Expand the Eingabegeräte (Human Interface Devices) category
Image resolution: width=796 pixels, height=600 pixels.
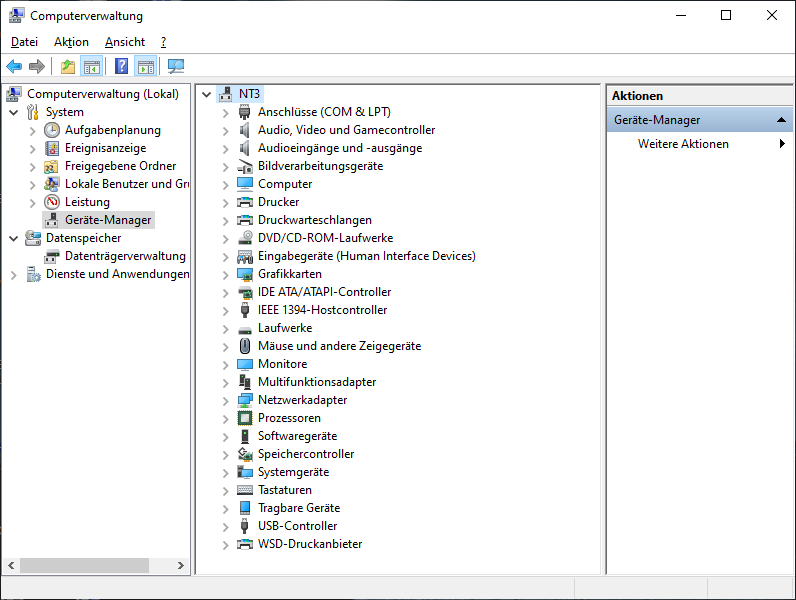[x=225, y=256]
